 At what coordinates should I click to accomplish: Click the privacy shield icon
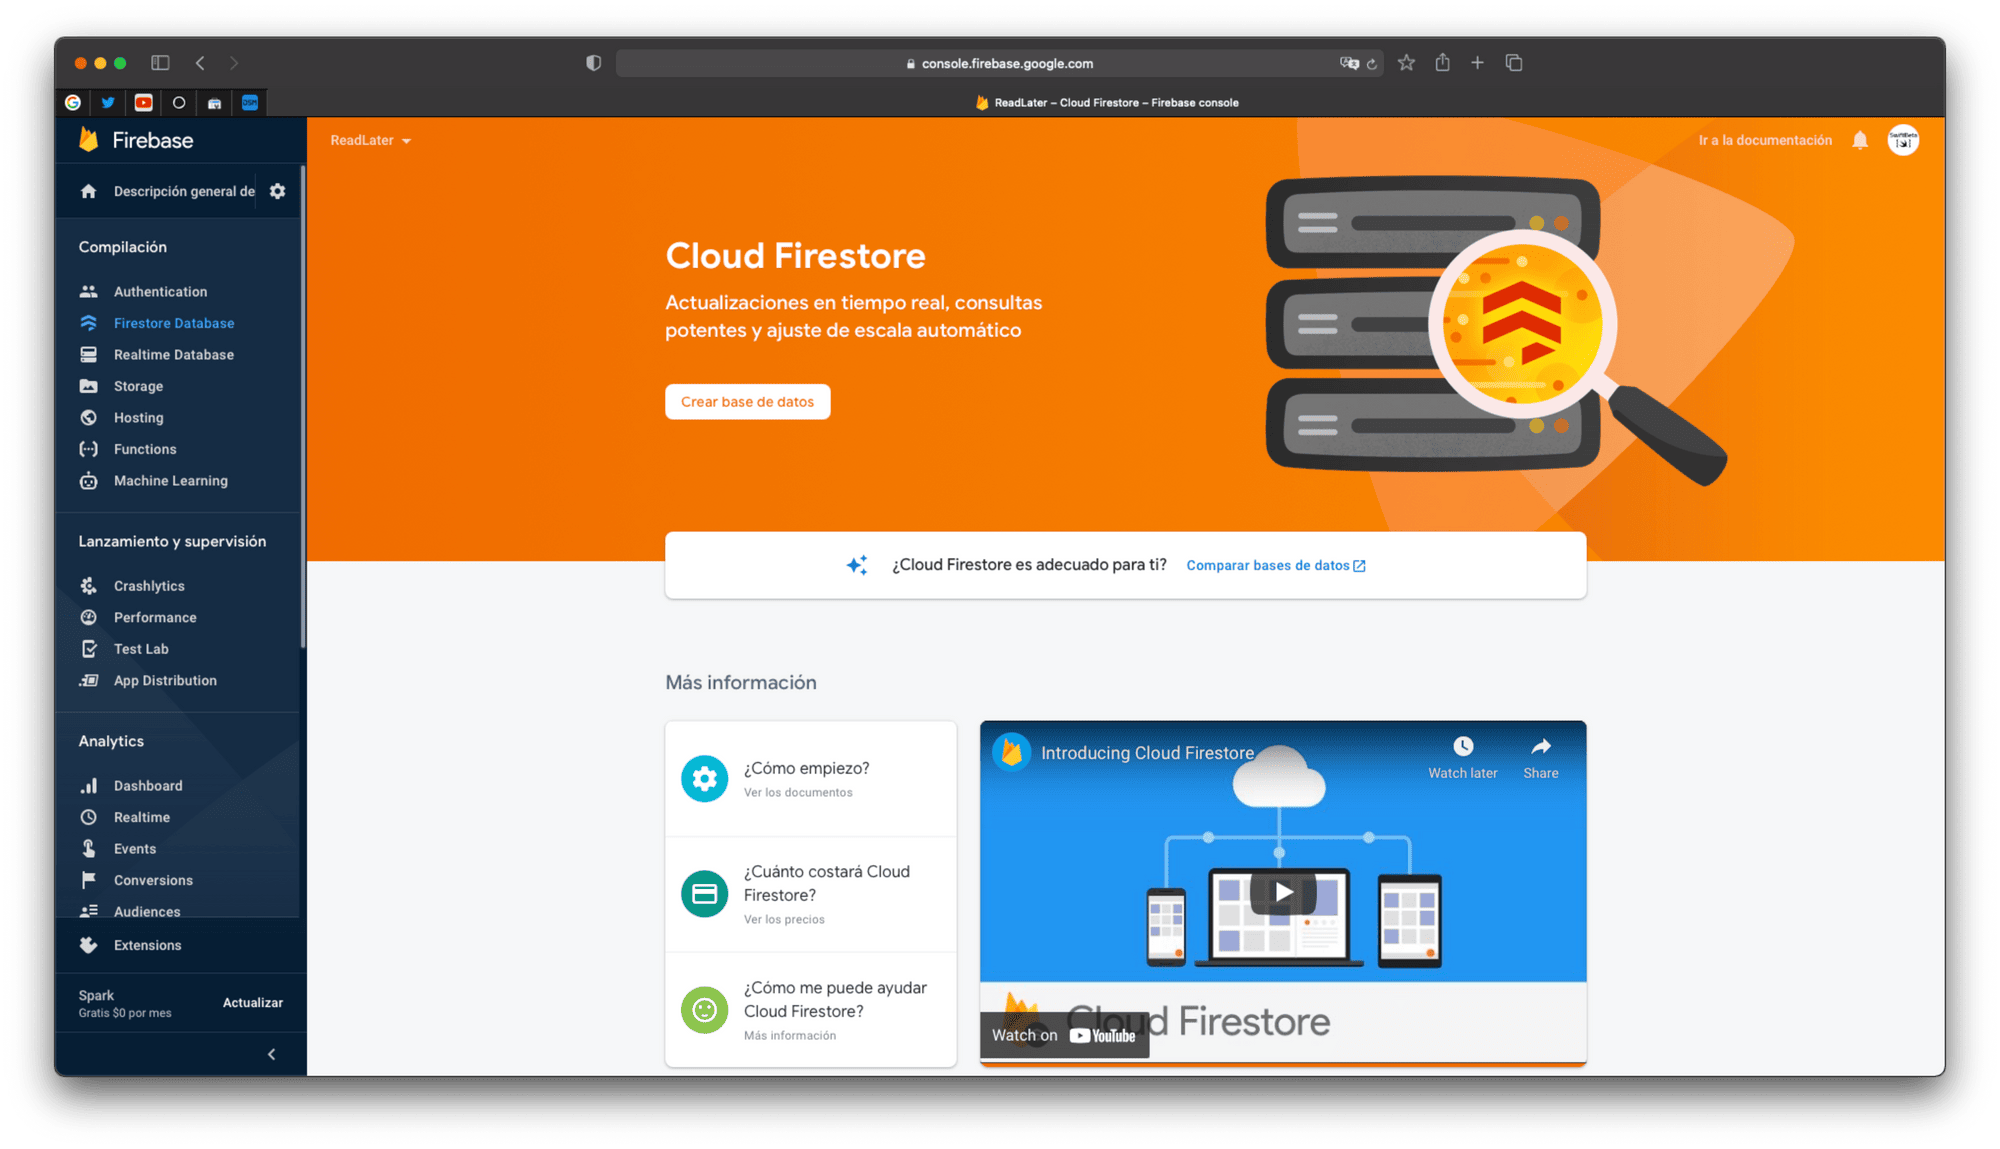594,63
